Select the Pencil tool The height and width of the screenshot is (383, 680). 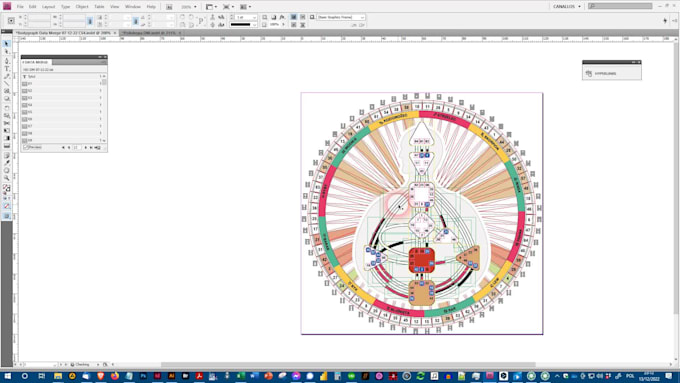point(7,76)
